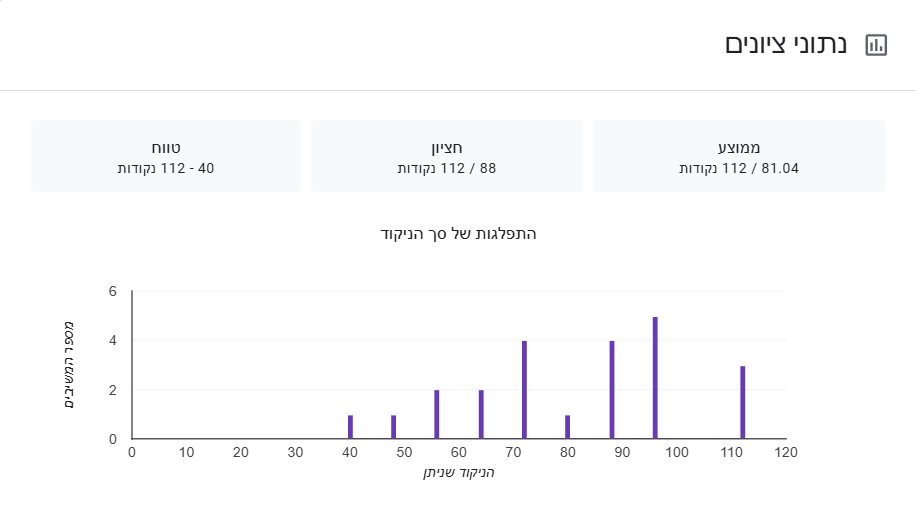Click the bar at score 112

pyautogui.click(x=743, y=402)
